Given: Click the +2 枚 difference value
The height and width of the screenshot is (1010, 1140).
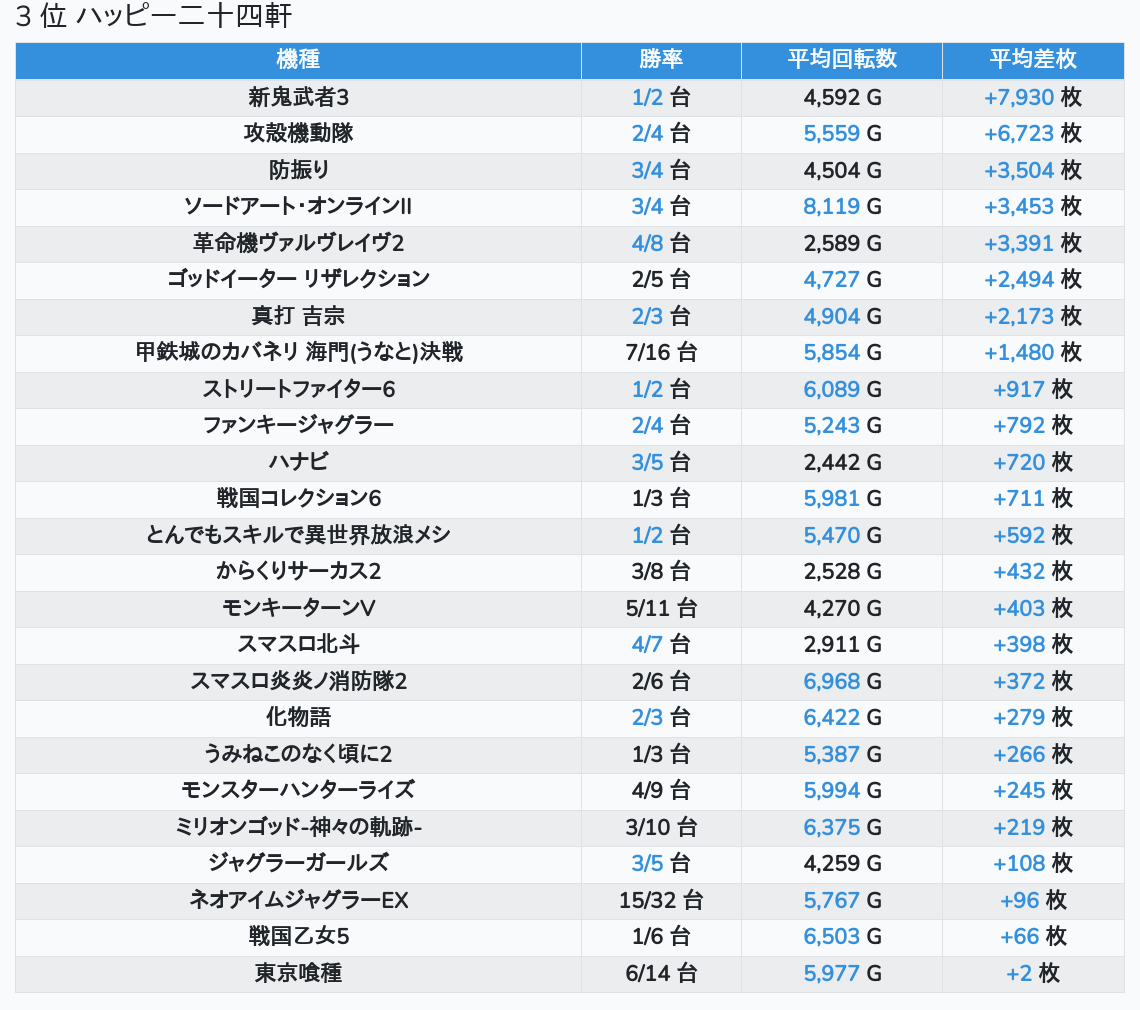Looking at the screenshot, I should pyautogui.click(x=1032, y=973).
